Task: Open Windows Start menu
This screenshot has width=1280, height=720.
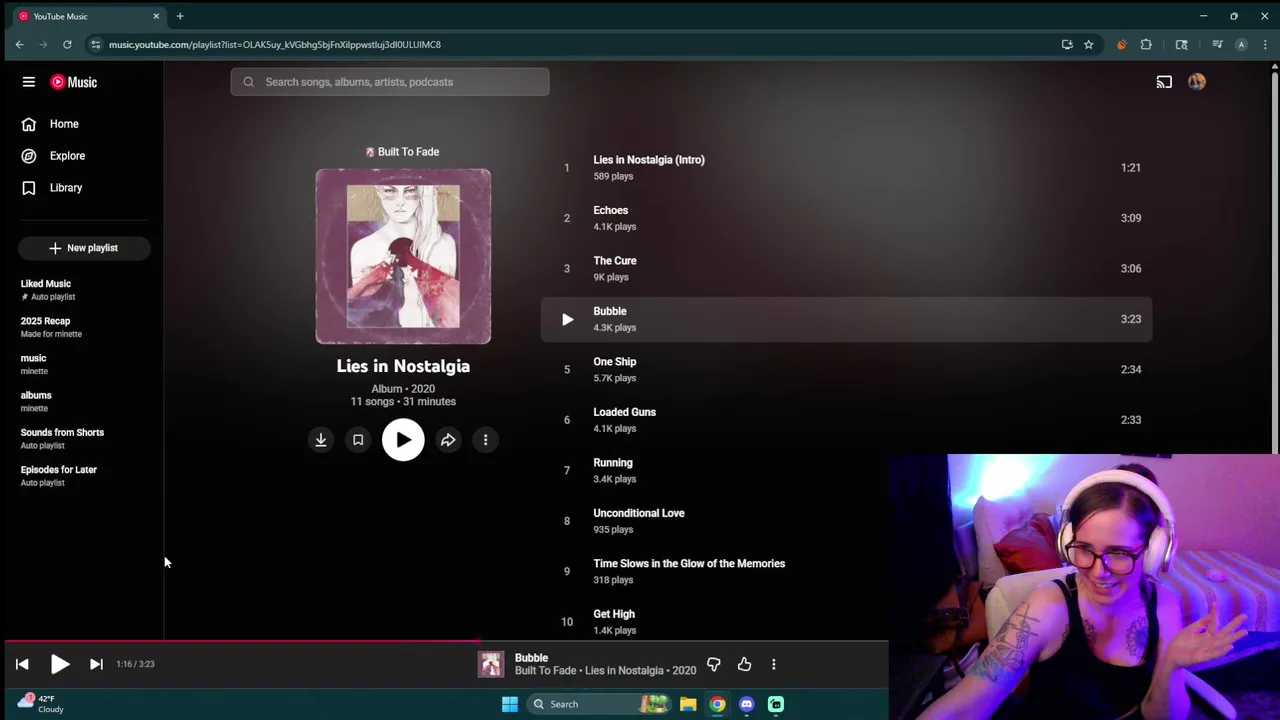Action: pyautogui.click(x=510, y=704)
